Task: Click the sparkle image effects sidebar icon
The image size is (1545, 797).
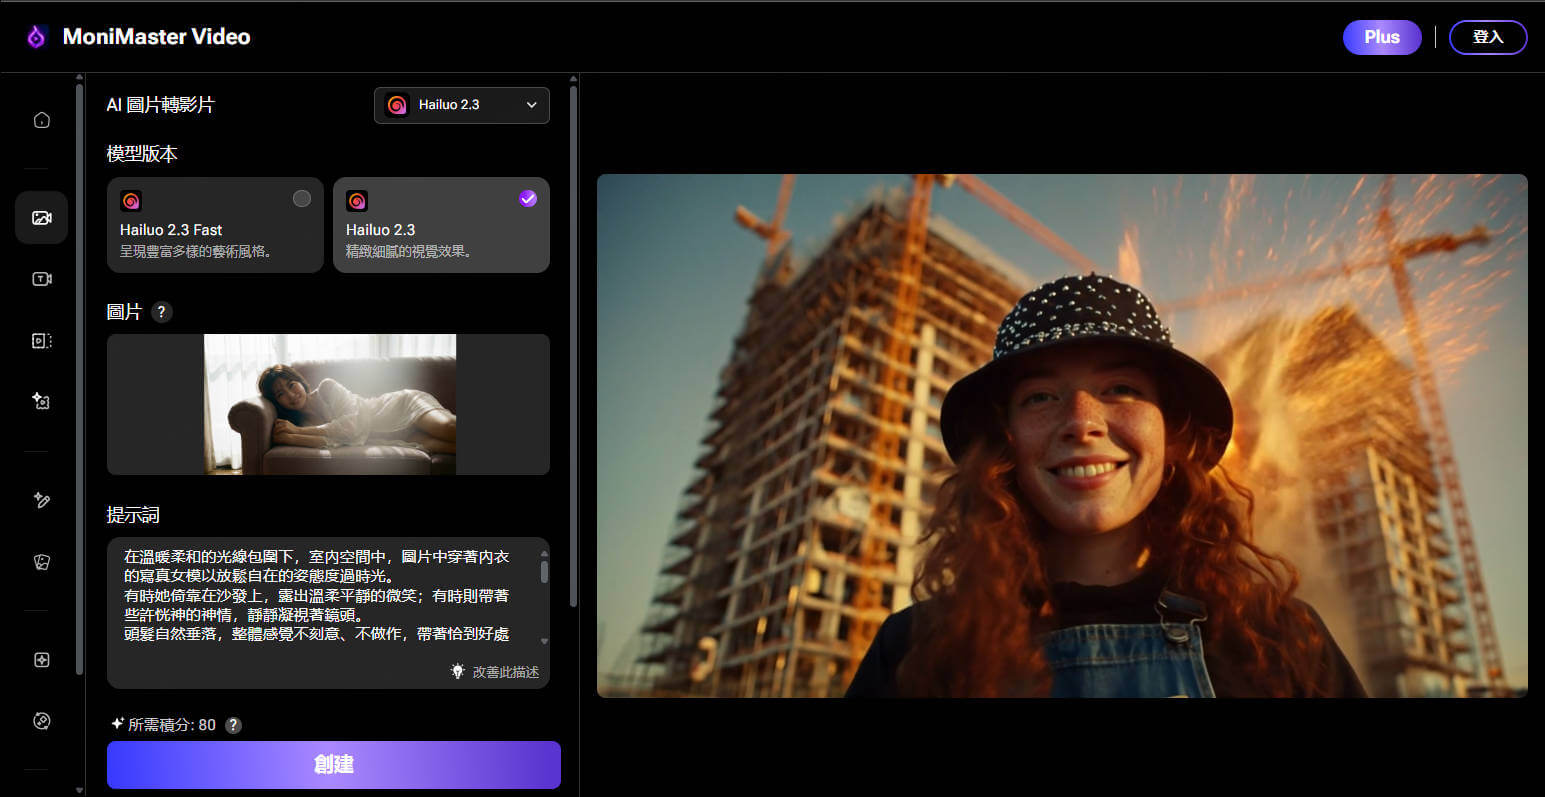Action: coord(41,401)
